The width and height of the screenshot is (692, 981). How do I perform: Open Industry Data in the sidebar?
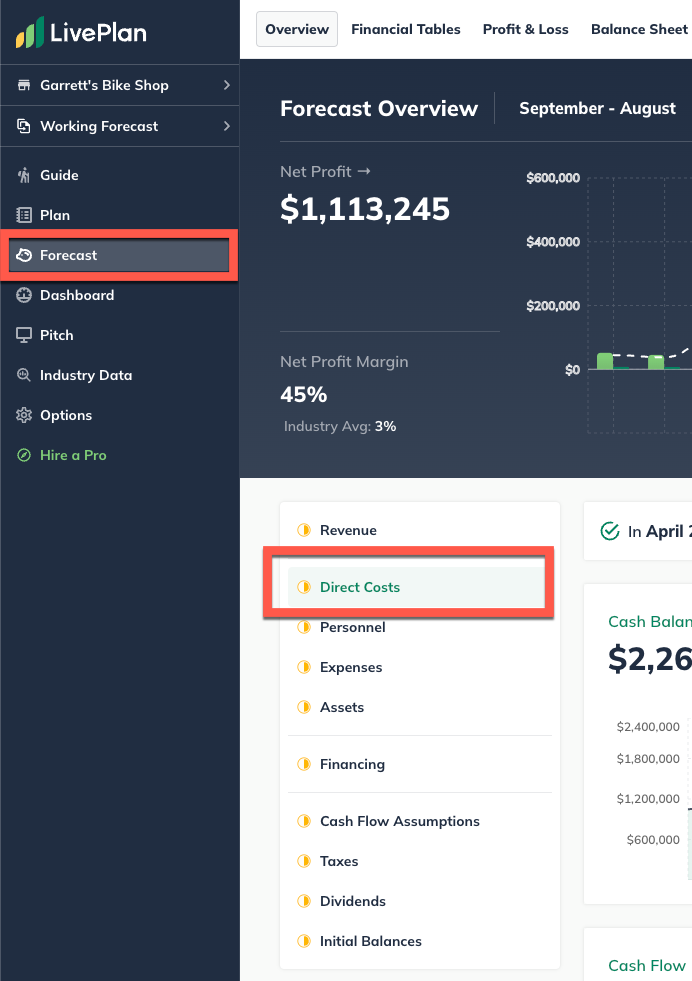(120, 375)
